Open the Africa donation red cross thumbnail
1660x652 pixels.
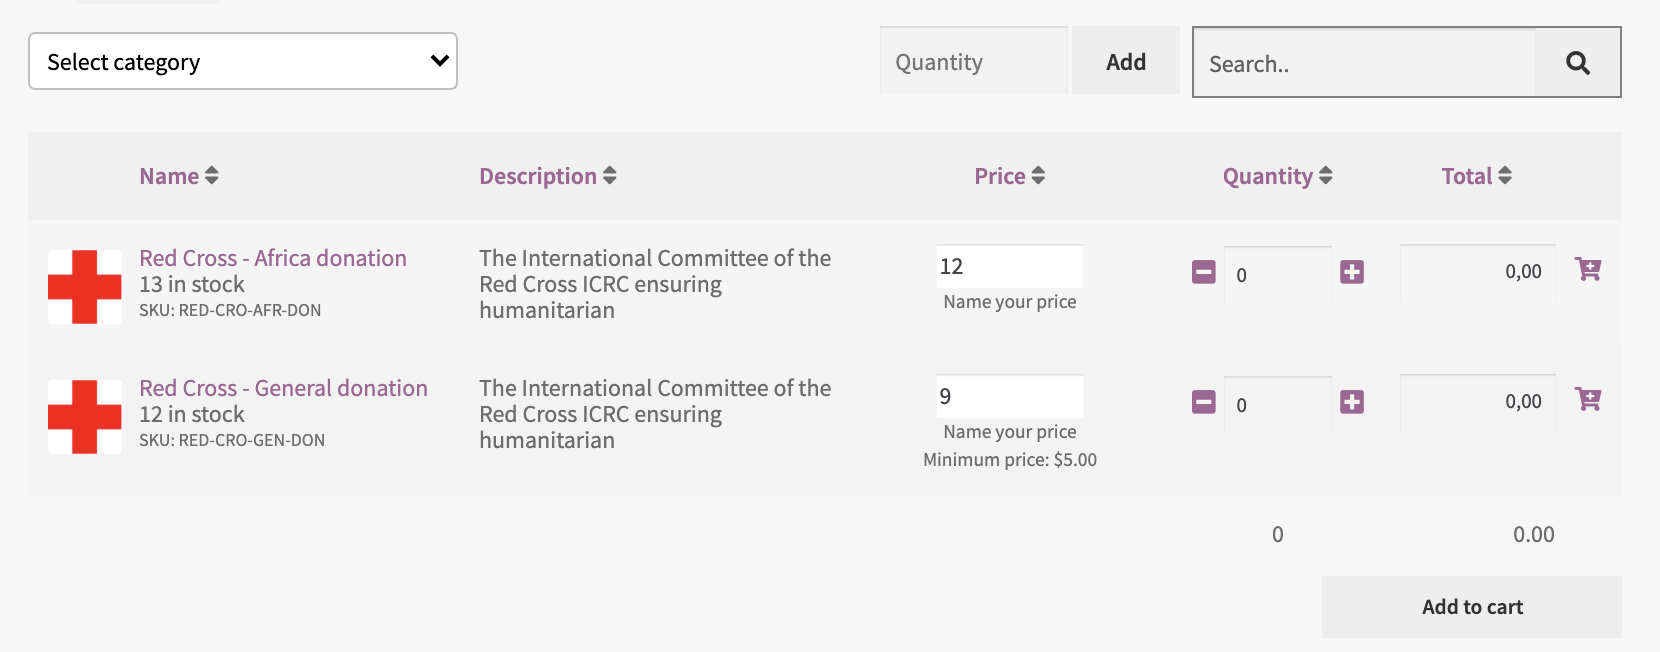pos(85,287)
